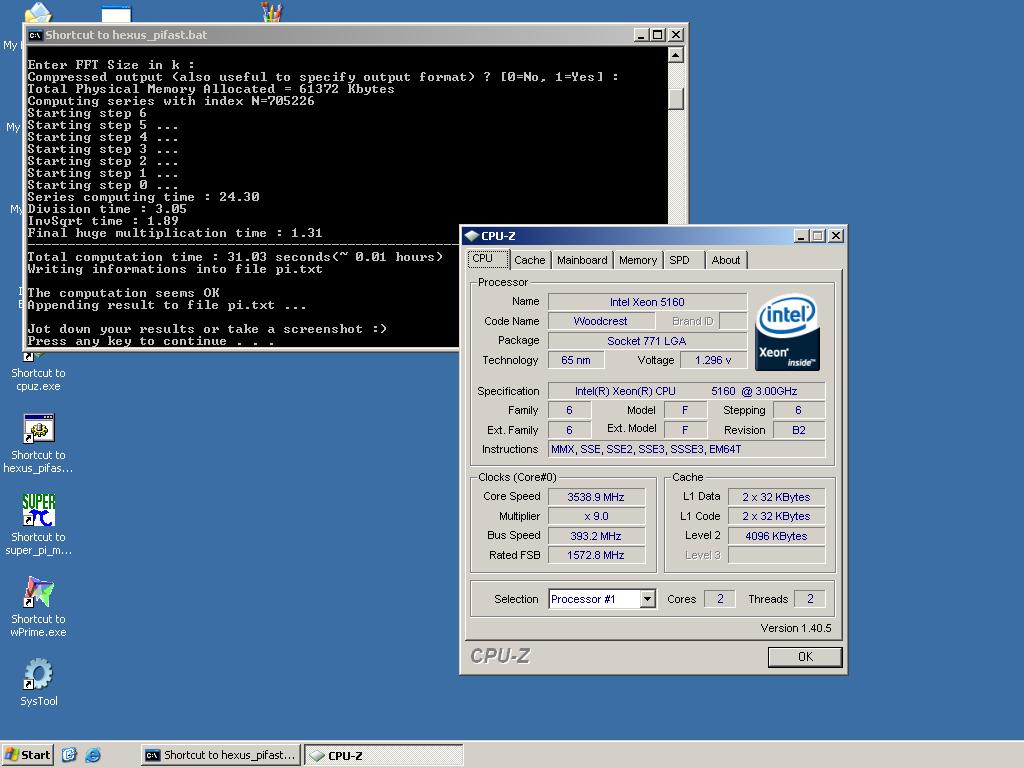Click the Multiplier value 'x 9.0'

coord(596,516)
